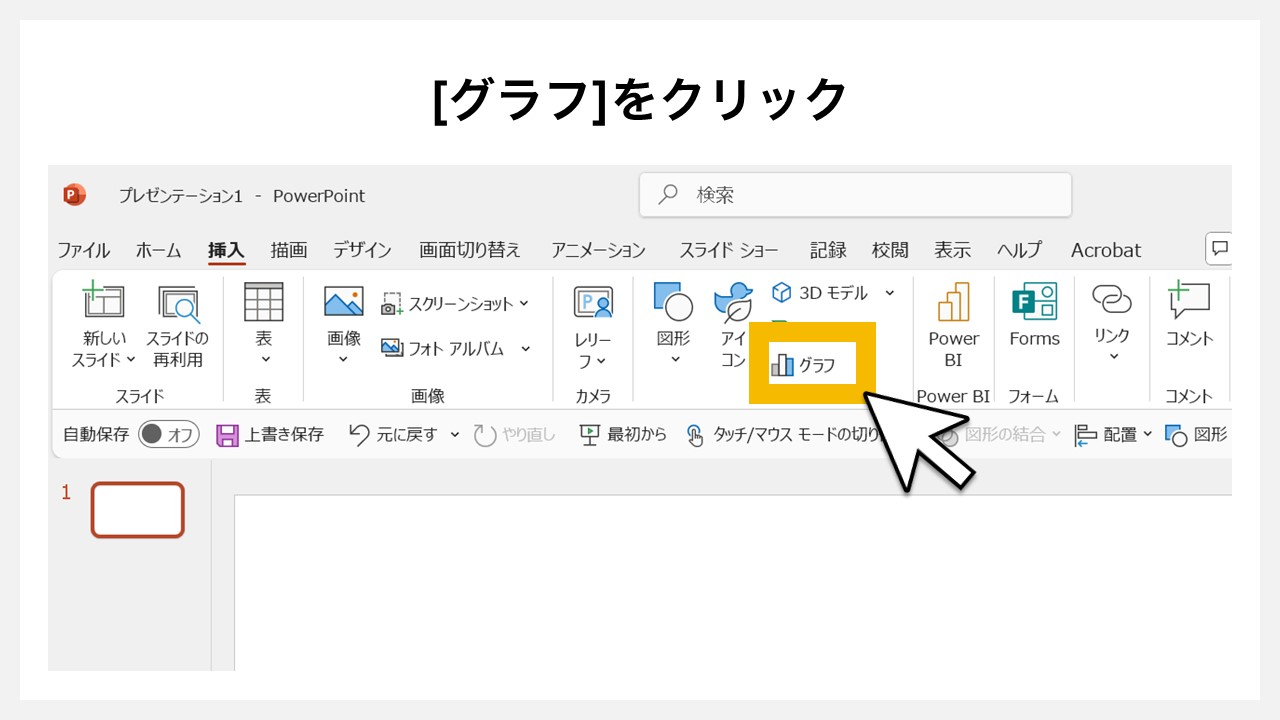Screen dimensions: 1280x720
Task: Open the スライド ショー tab
Action: (x=727, y=250)
